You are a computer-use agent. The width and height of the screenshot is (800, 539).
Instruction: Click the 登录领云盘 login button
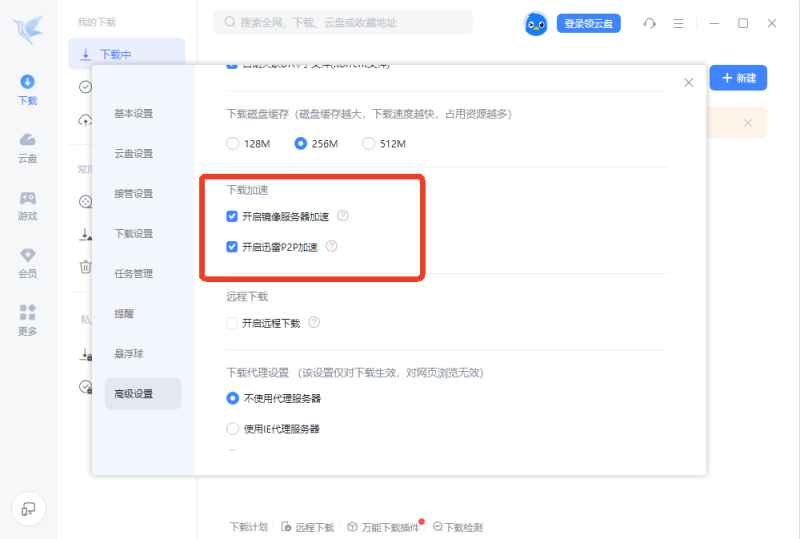click(589, 23)
